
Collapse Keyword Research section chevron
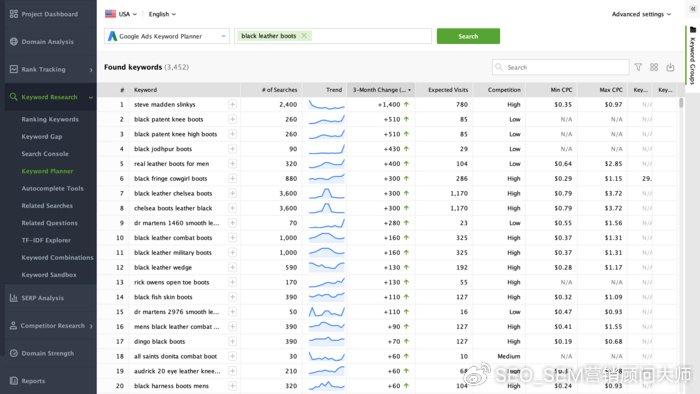point(91,97)
